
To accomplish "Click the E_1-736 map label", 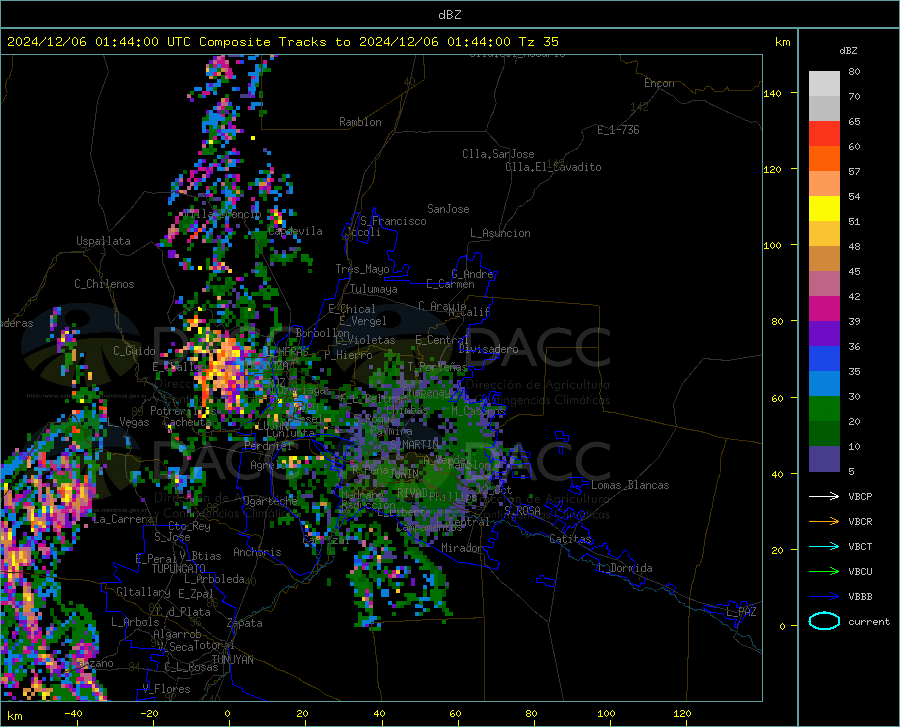I will (618, 130).
